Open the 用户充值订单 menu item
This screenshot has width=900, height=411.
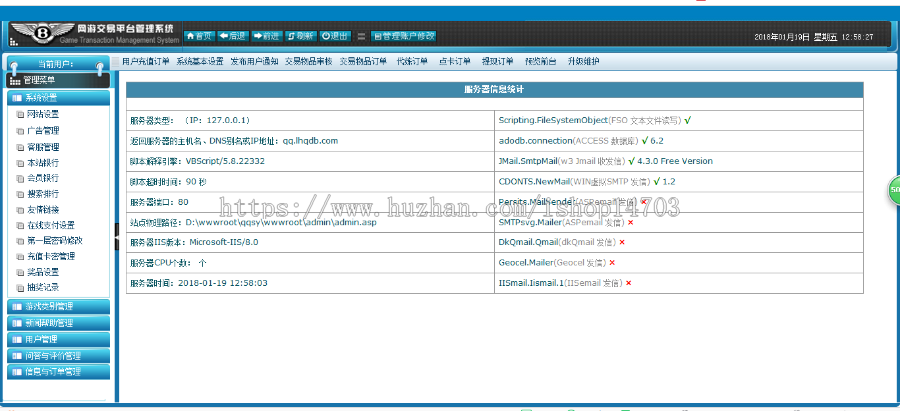coord(145,61)
